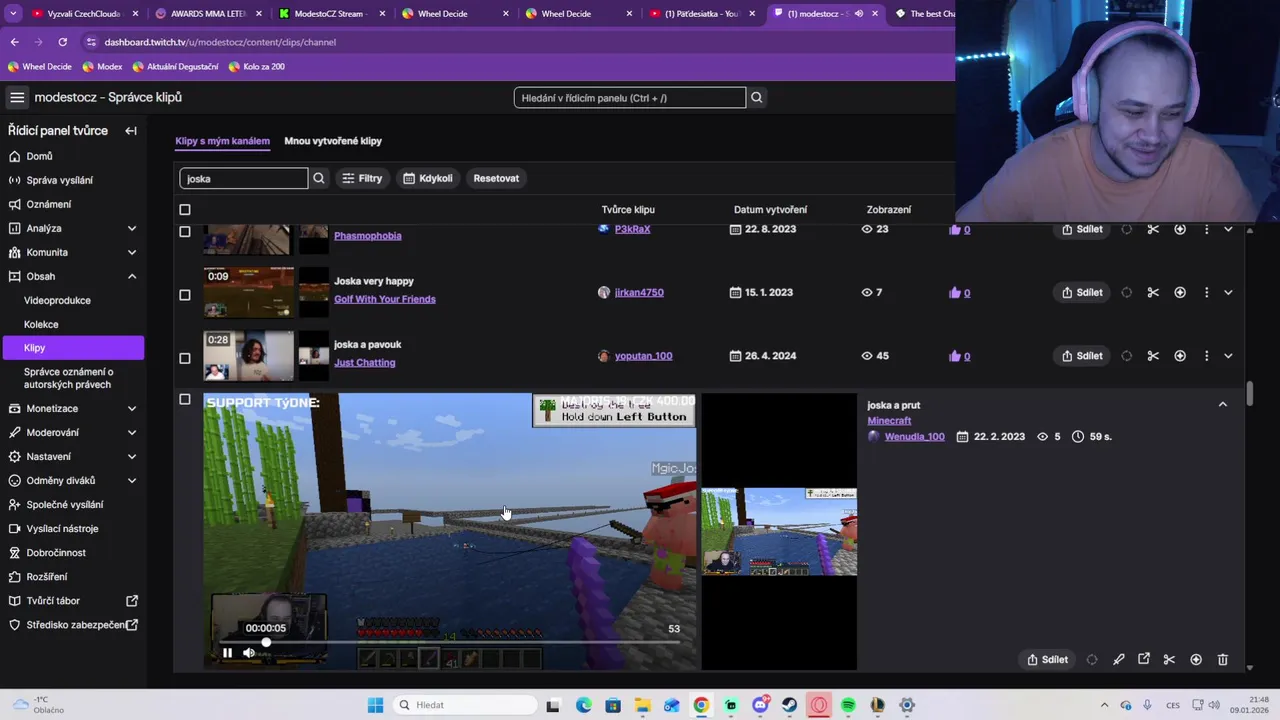This screenshot has height=720, width=1280.
Task: Open Spotify from the Windows taskbar
Action: [848, 705]
